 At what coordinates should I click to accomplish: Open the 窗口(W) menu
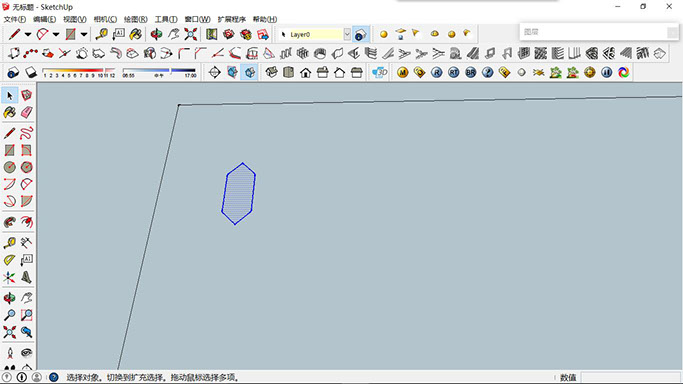[197, 19]
